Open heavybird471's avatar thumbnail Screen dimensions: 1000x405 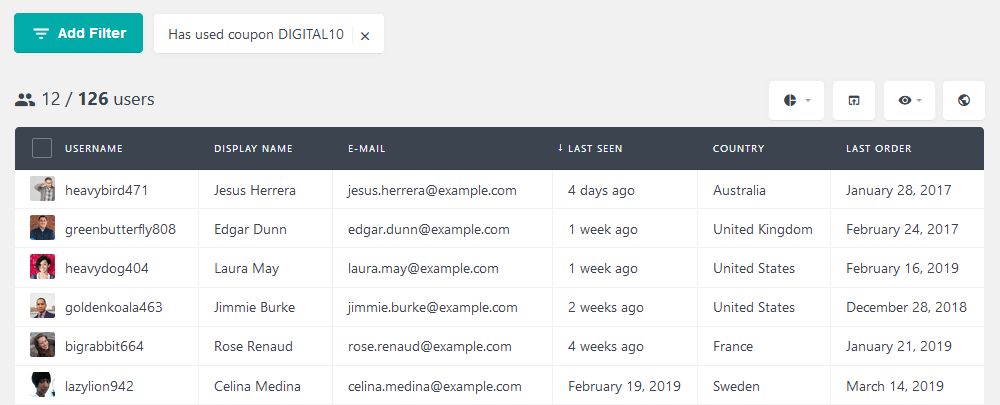pos(42,189)
